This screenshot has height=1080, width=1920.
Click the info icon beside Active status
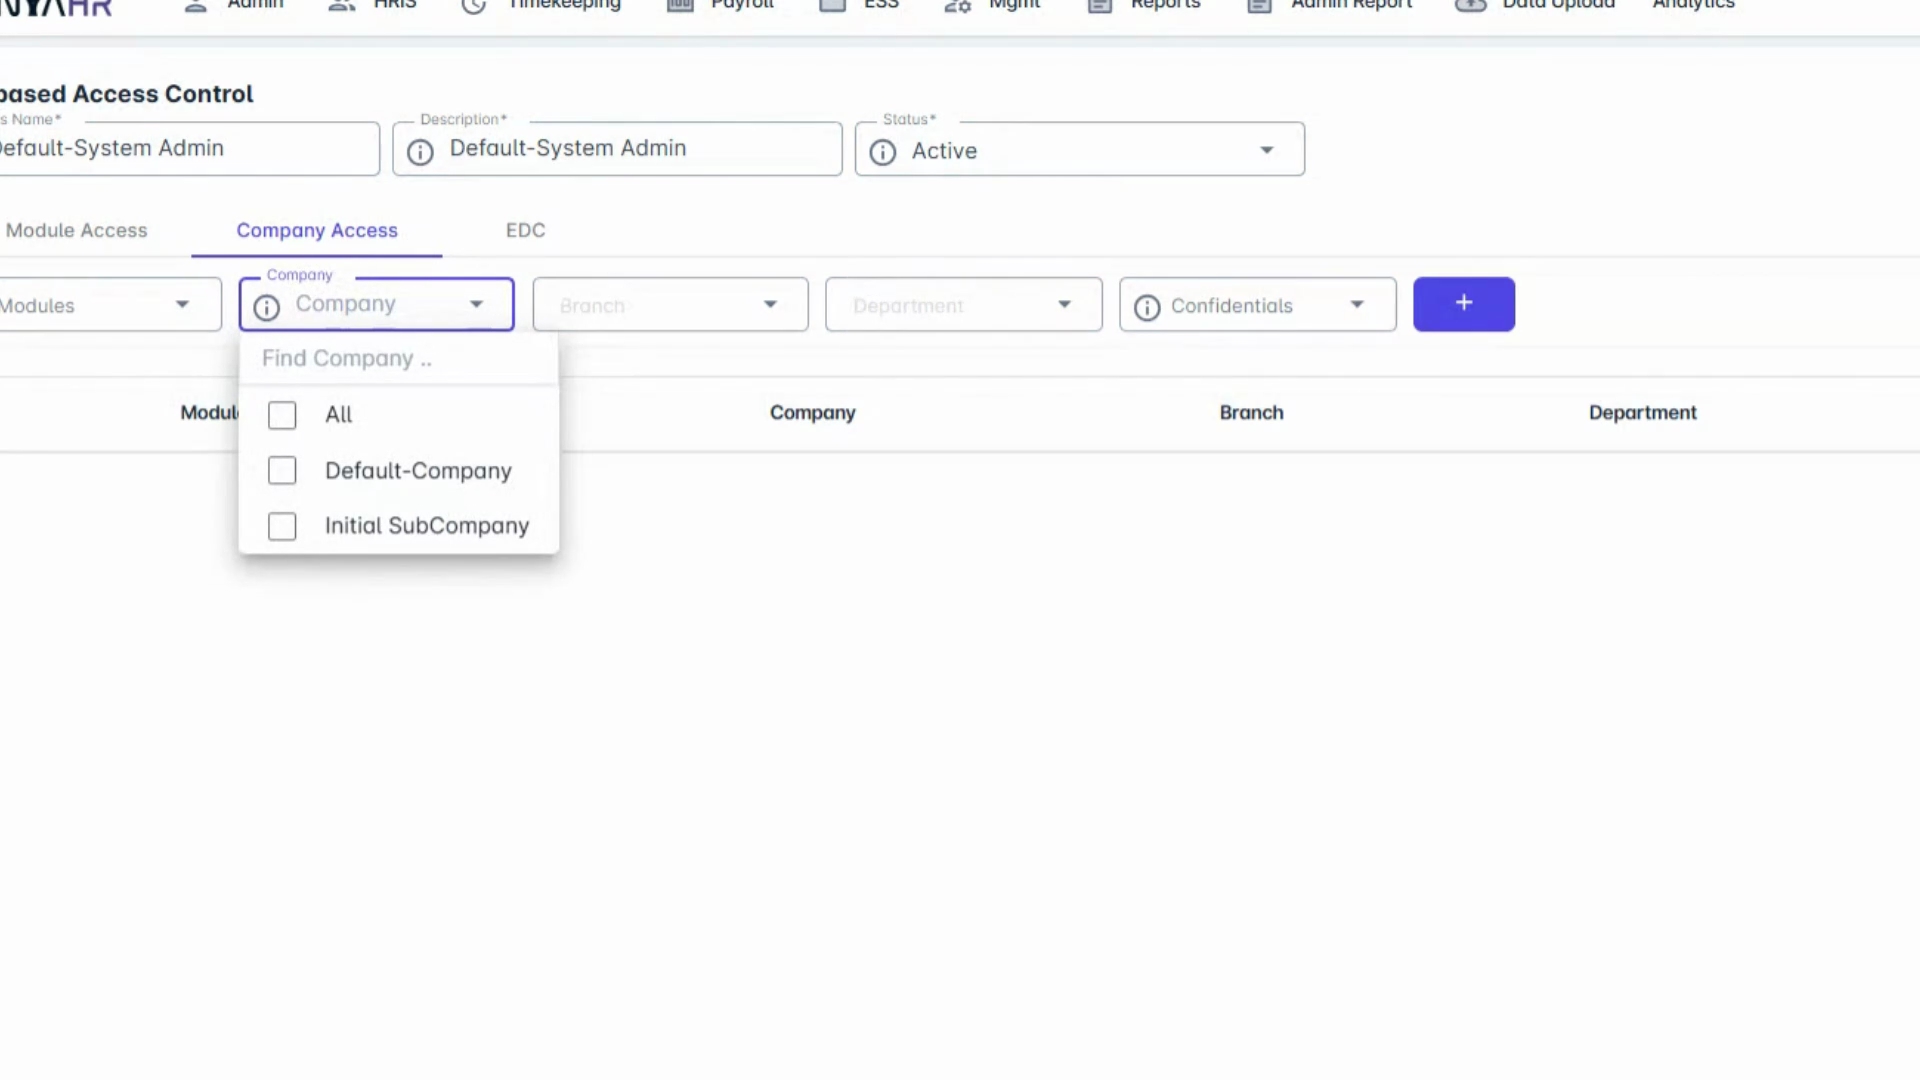pyautogui.click(x=882, y=152)
